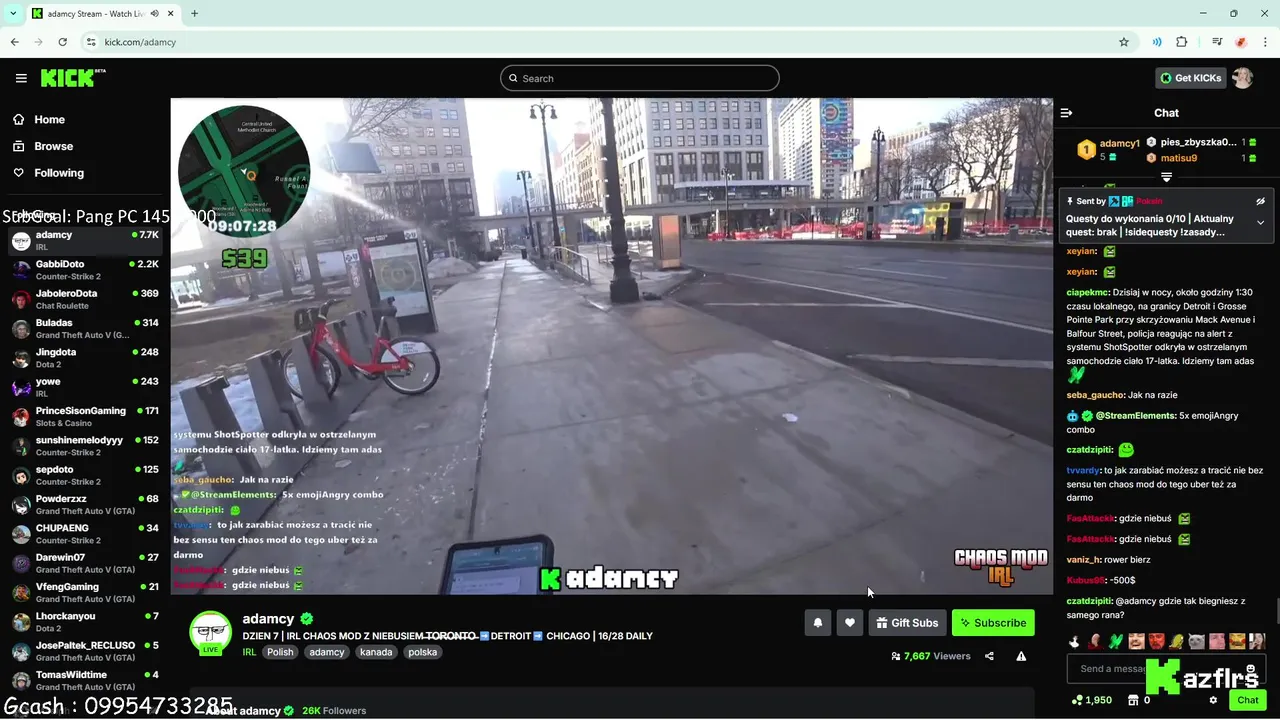The height and width of the screenshot is (720, 1280).
Task: Open browser media controls icon
Action: tap(1217, 42)
